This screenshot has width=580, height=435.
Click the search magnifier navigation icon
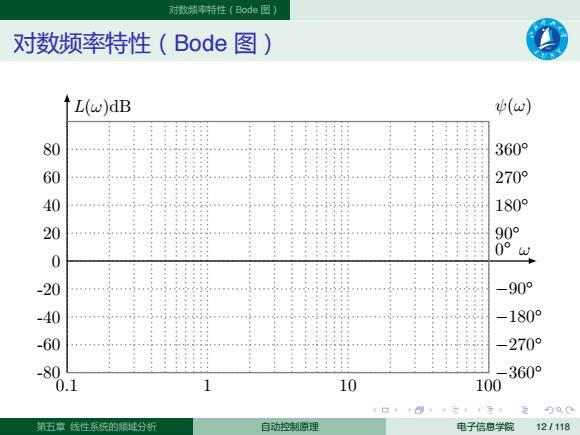[560, 410]
